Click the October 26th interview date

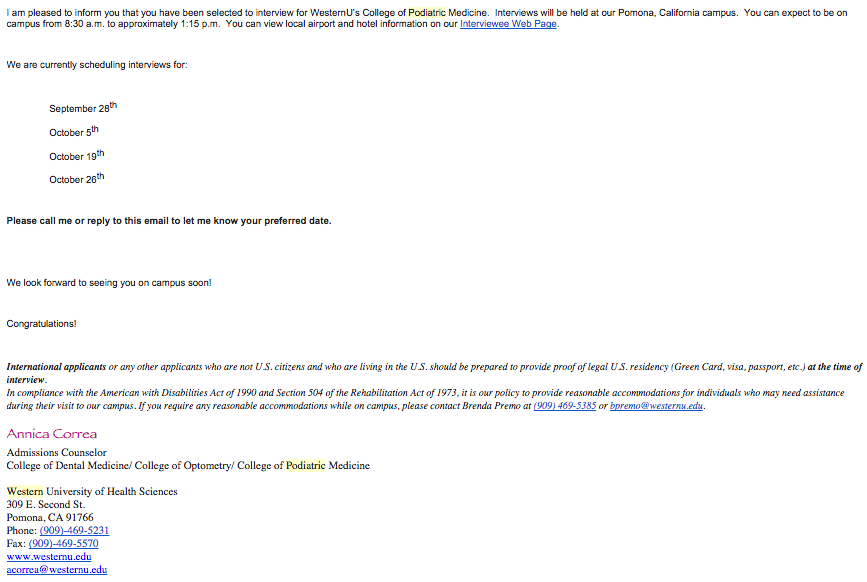point(76,180)
